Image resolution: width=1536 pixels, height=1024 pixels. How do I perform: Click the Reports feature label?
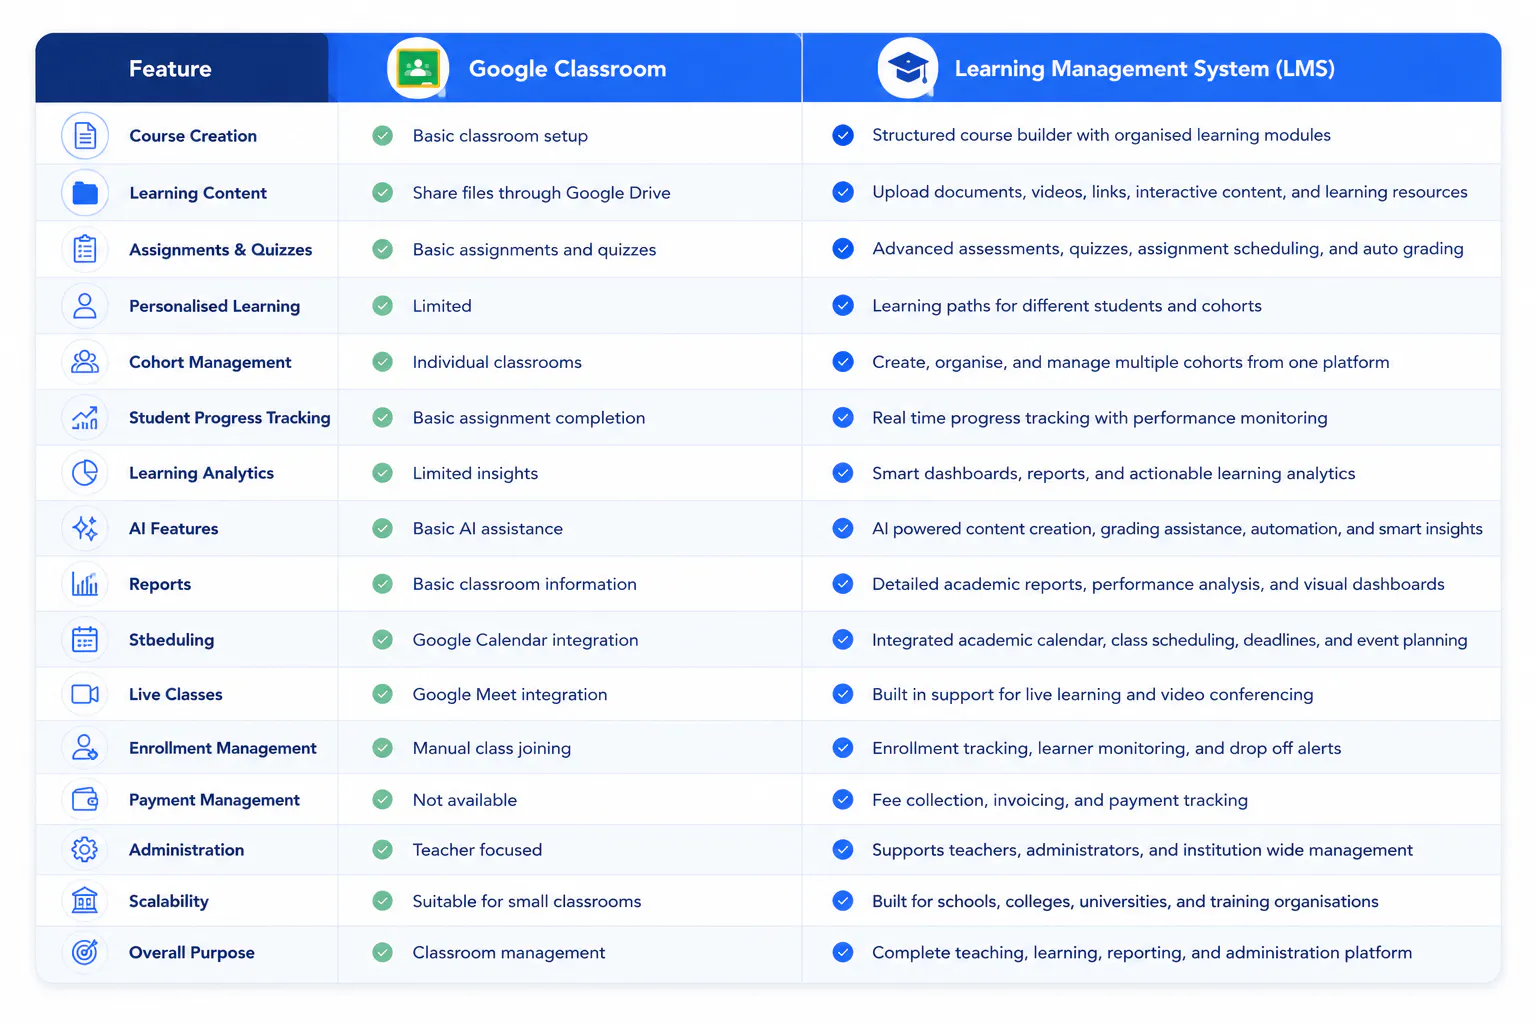160,584
